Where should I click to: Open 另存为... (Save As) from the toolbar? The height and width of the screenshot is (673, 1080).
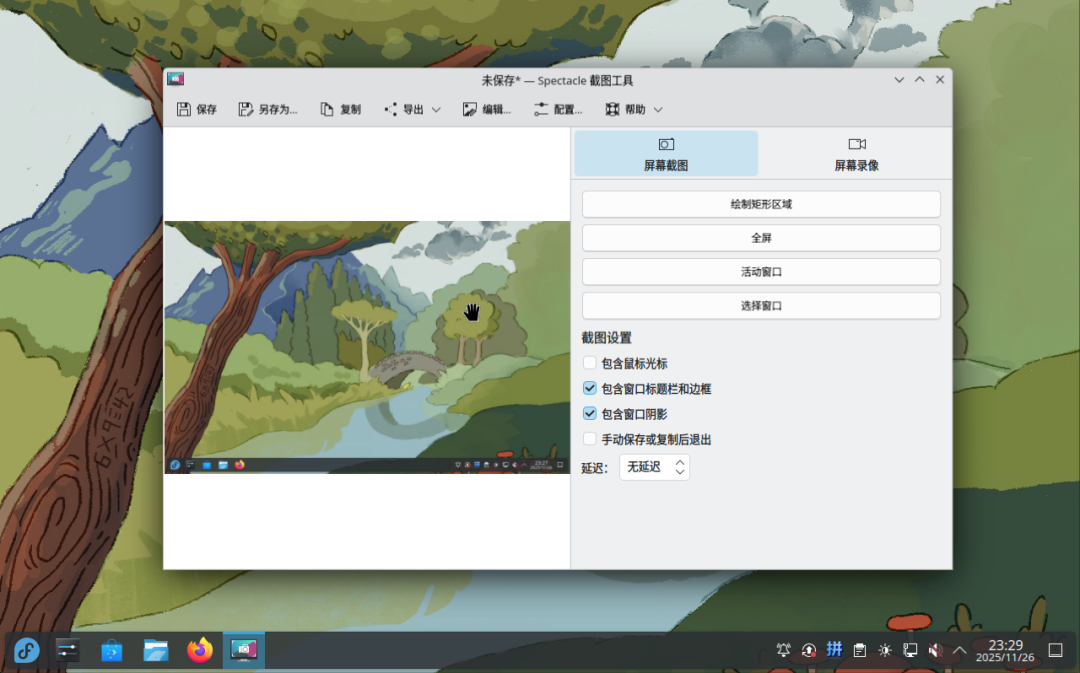(x=268, y=110)
